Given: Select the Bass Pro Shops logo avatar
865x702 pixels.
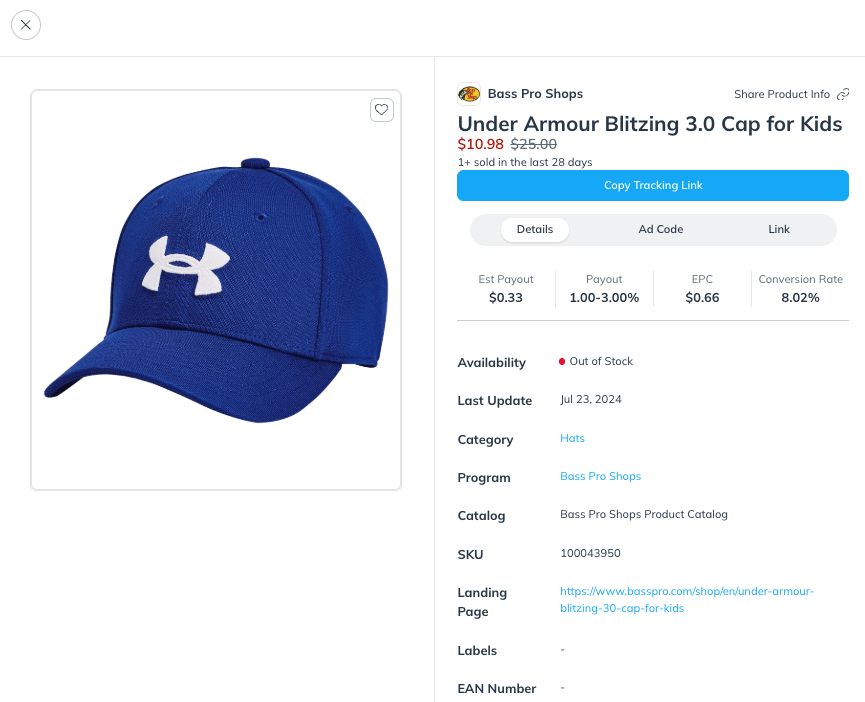Looking at the screenshot, I should click(469, 93).
